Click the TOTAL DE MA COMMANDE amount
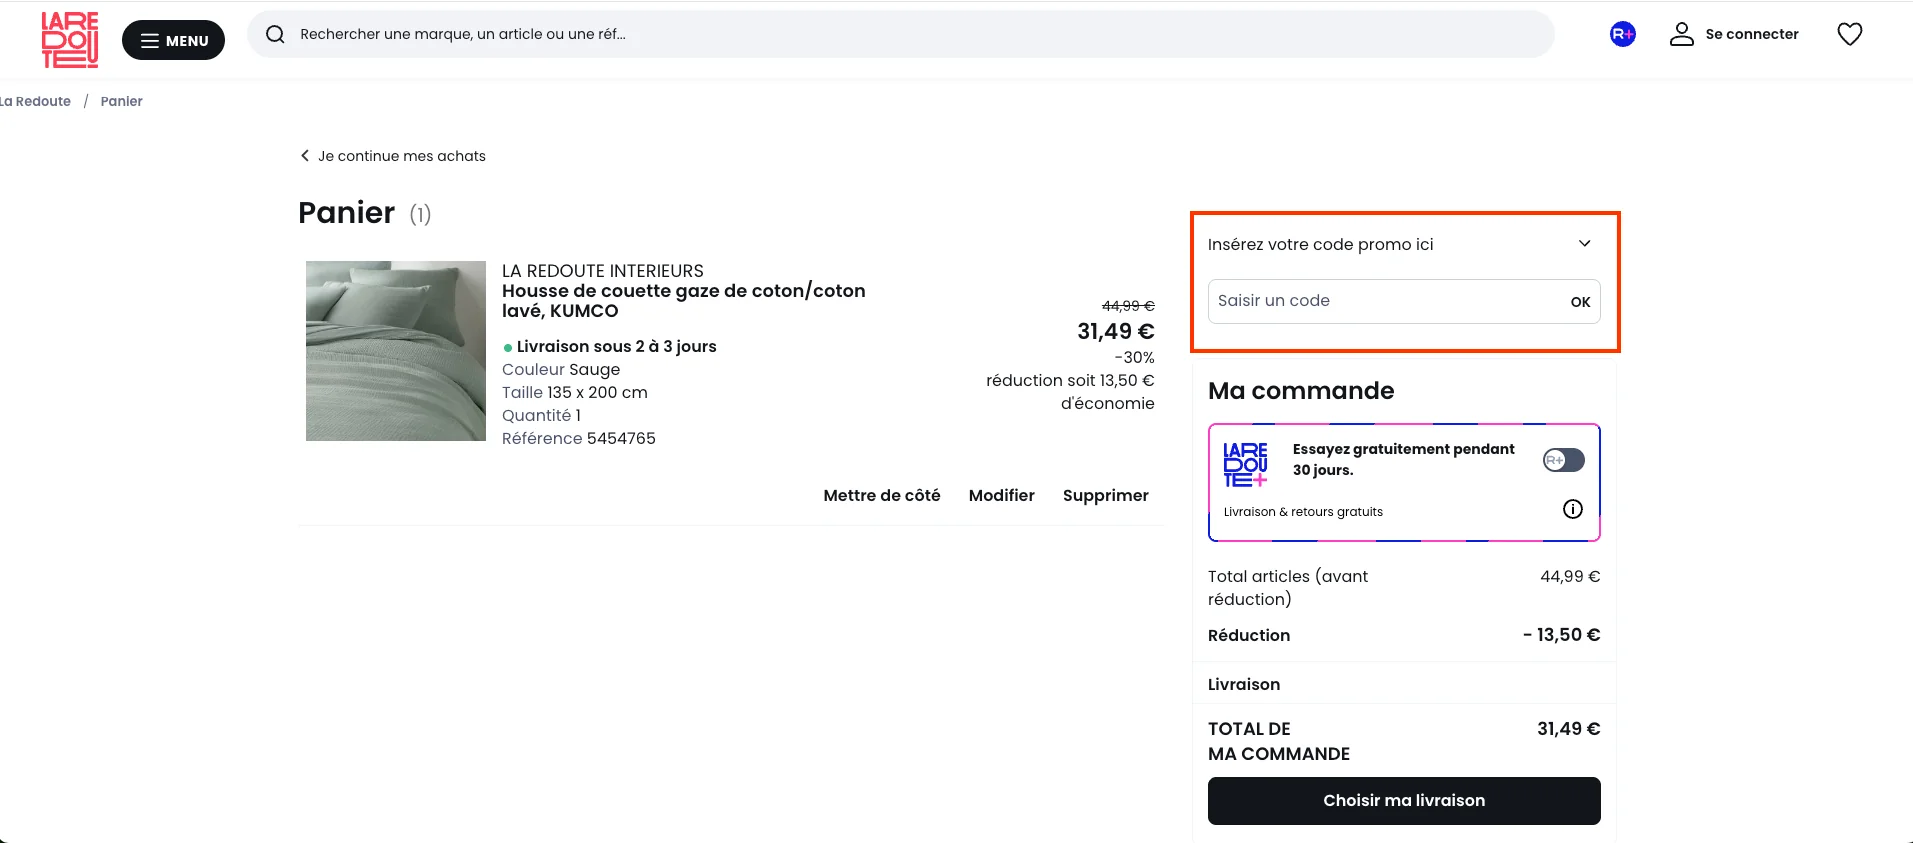Image resolution: width=1913 pixels, height=843 pixels. coord(1568,729)
